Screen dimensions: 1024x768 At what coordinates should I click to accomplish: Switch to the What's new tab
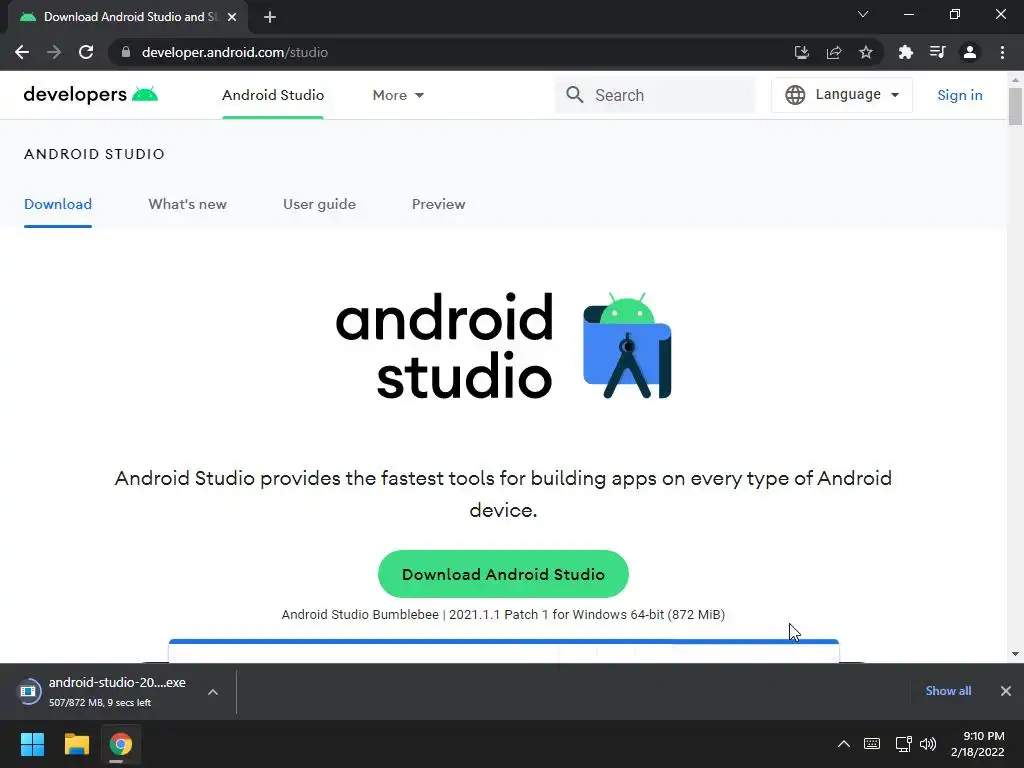click(x=187, y=204)
